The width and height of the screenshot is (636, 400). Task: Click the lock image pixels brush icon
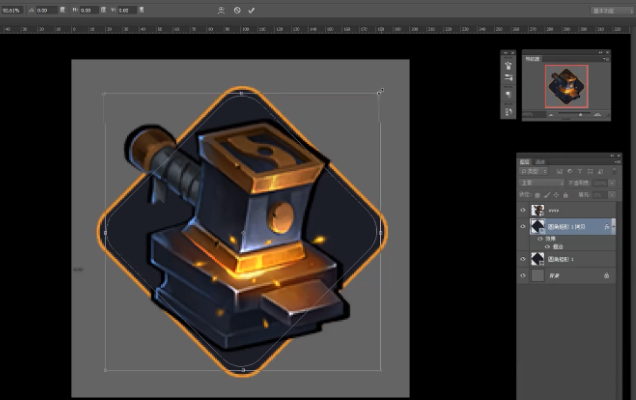coord(548,194)
